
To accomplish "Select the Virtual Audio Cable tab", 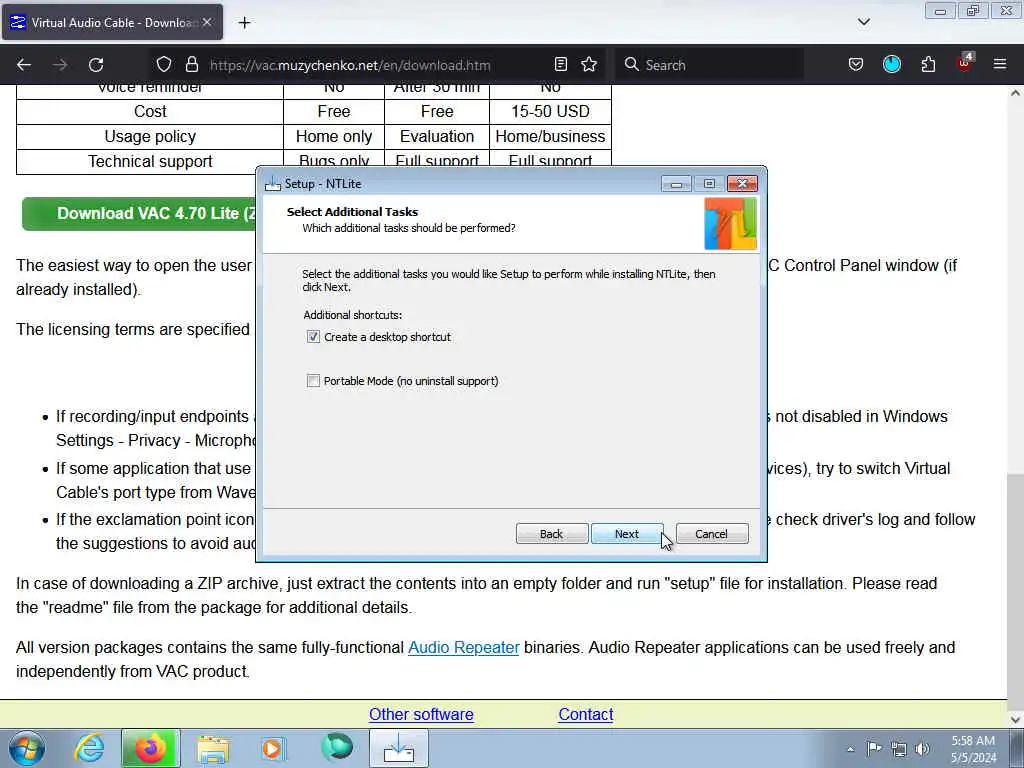I will point(112,22).
